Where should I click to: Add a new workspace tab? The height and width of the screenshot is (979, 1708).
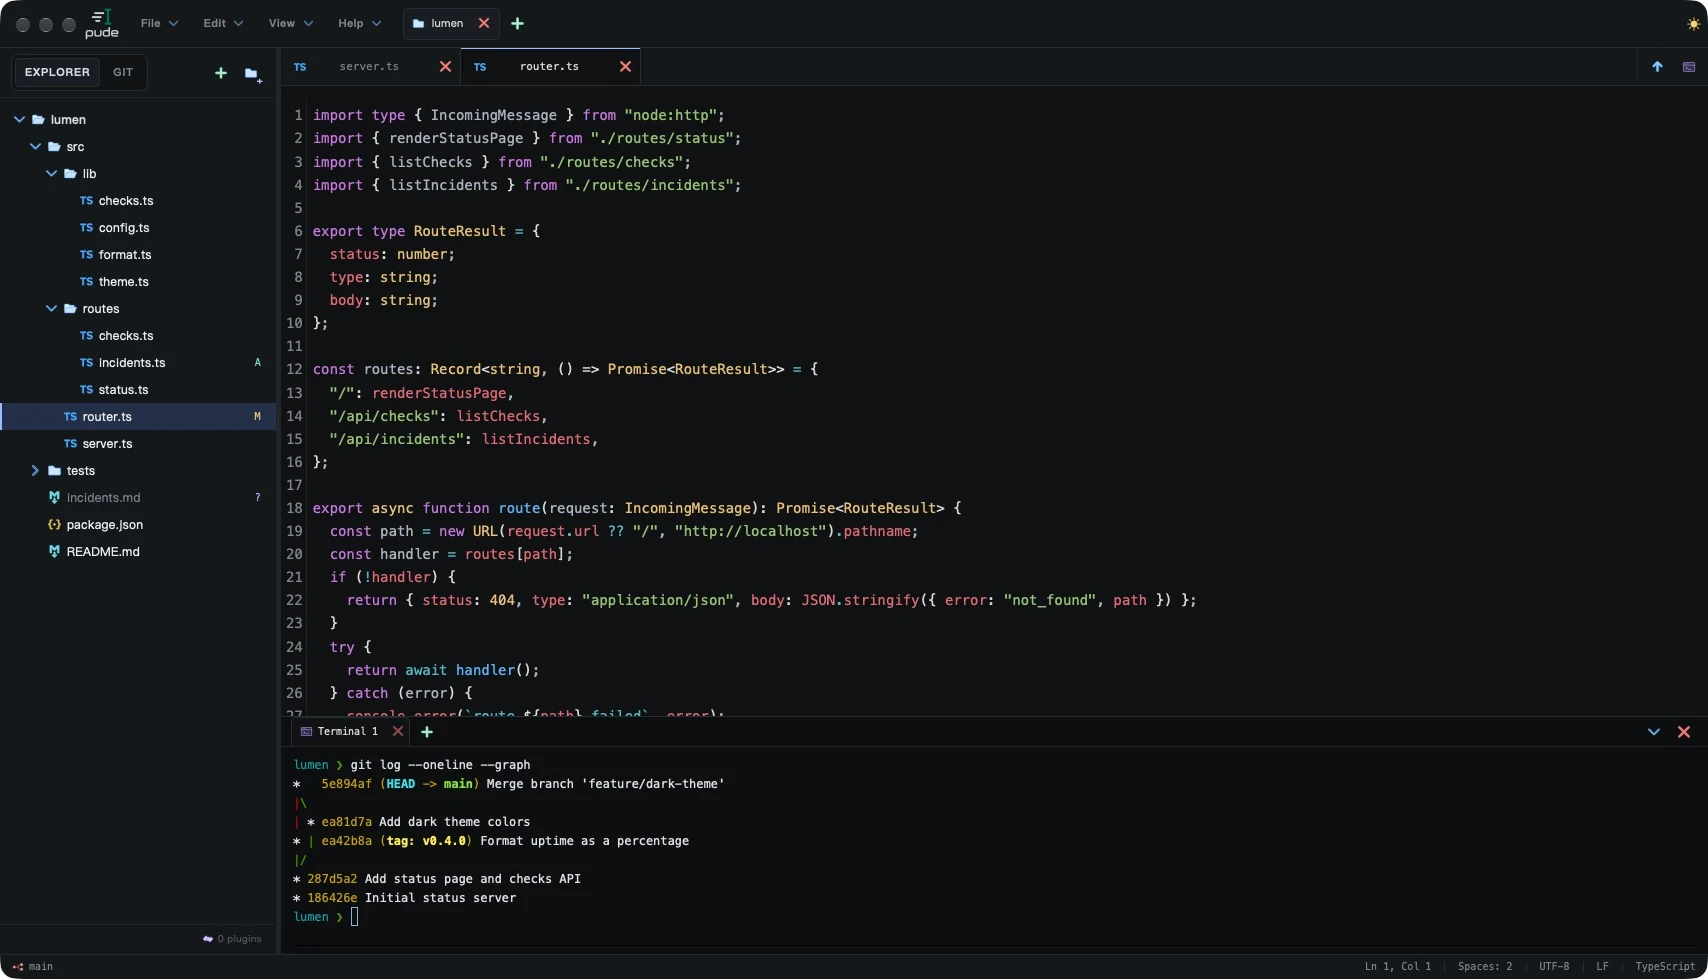(x=517, y=23)
